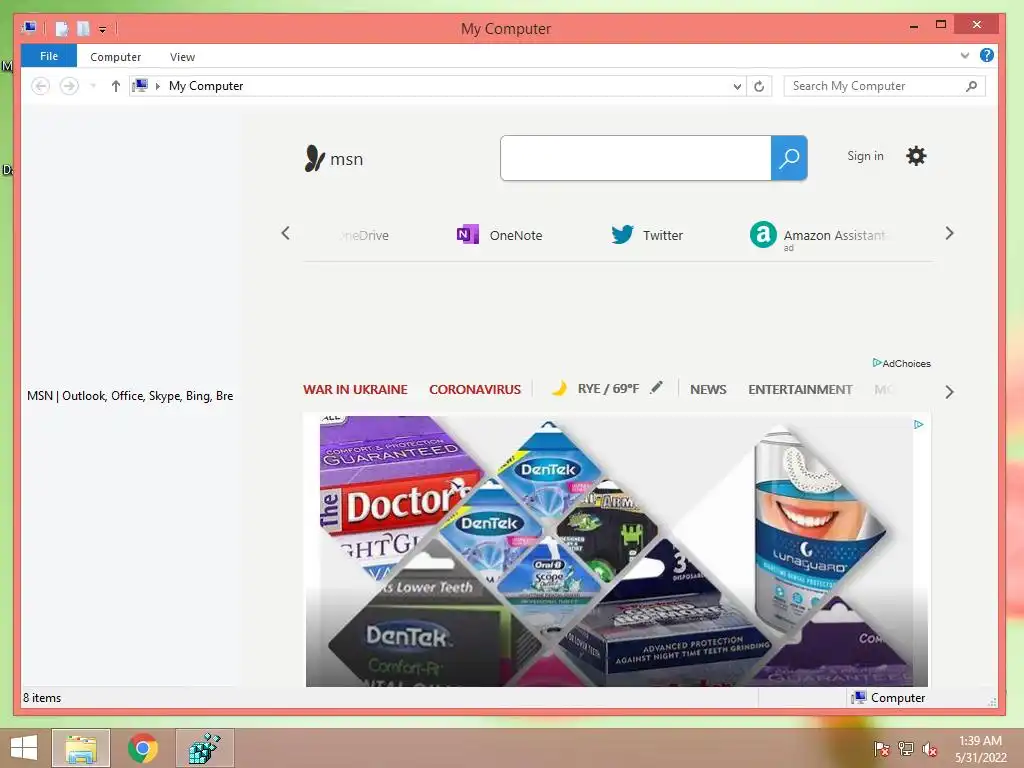The image size is (1024, 768).
Task: Click the DenTek advertisement banner
Action: pyautogui.click(x=616, y=550)
